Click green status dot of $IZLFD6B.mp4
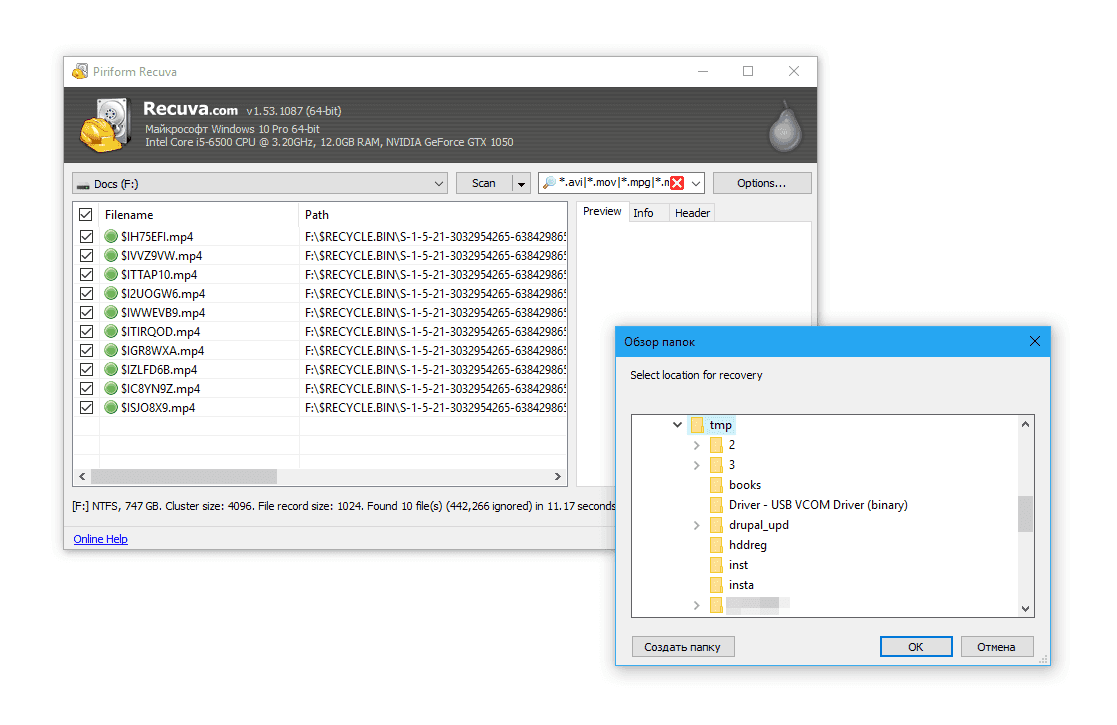The image size is (1117, 725). coord(110,370)
